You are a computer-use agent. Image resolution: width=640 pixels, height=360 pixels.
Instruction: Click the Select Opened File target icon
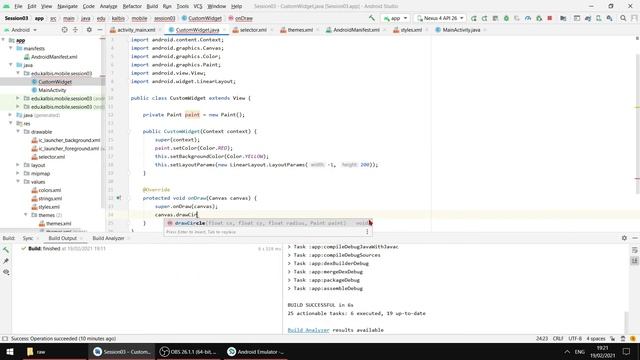pos(64,30)
